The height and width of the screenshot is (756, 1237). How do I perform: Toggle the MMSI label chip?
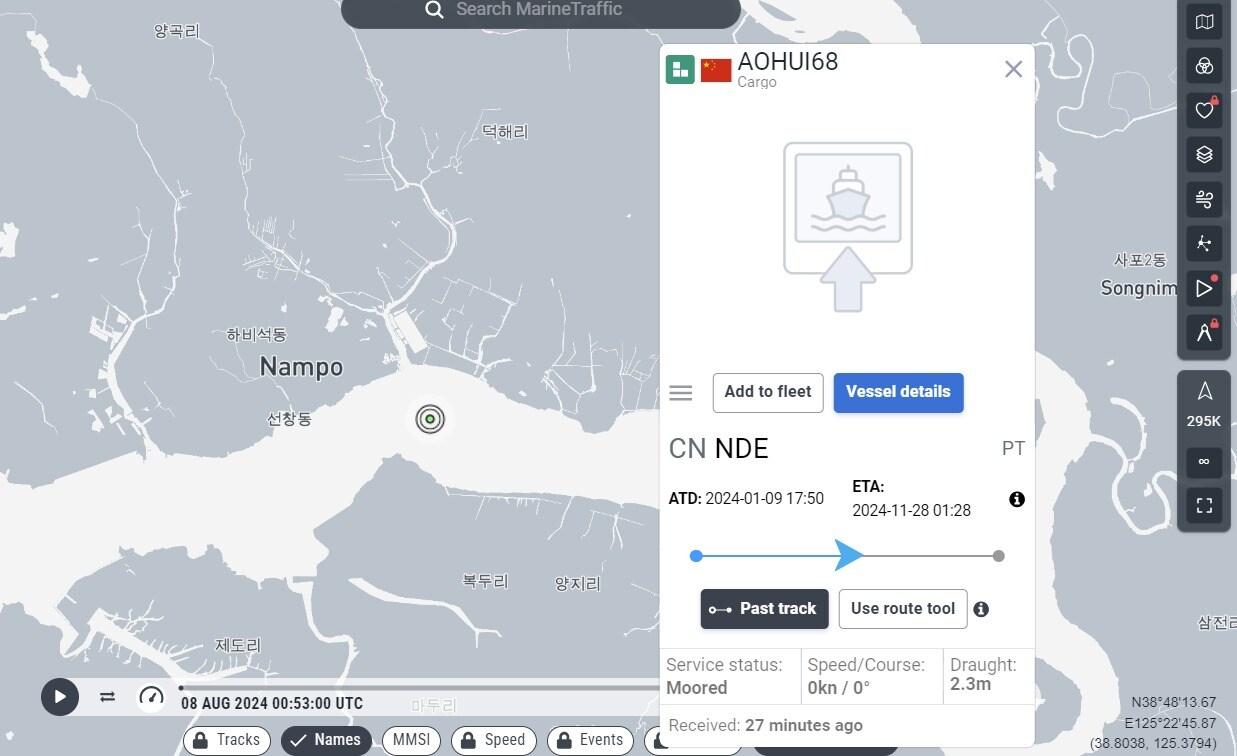click(411, 740)
